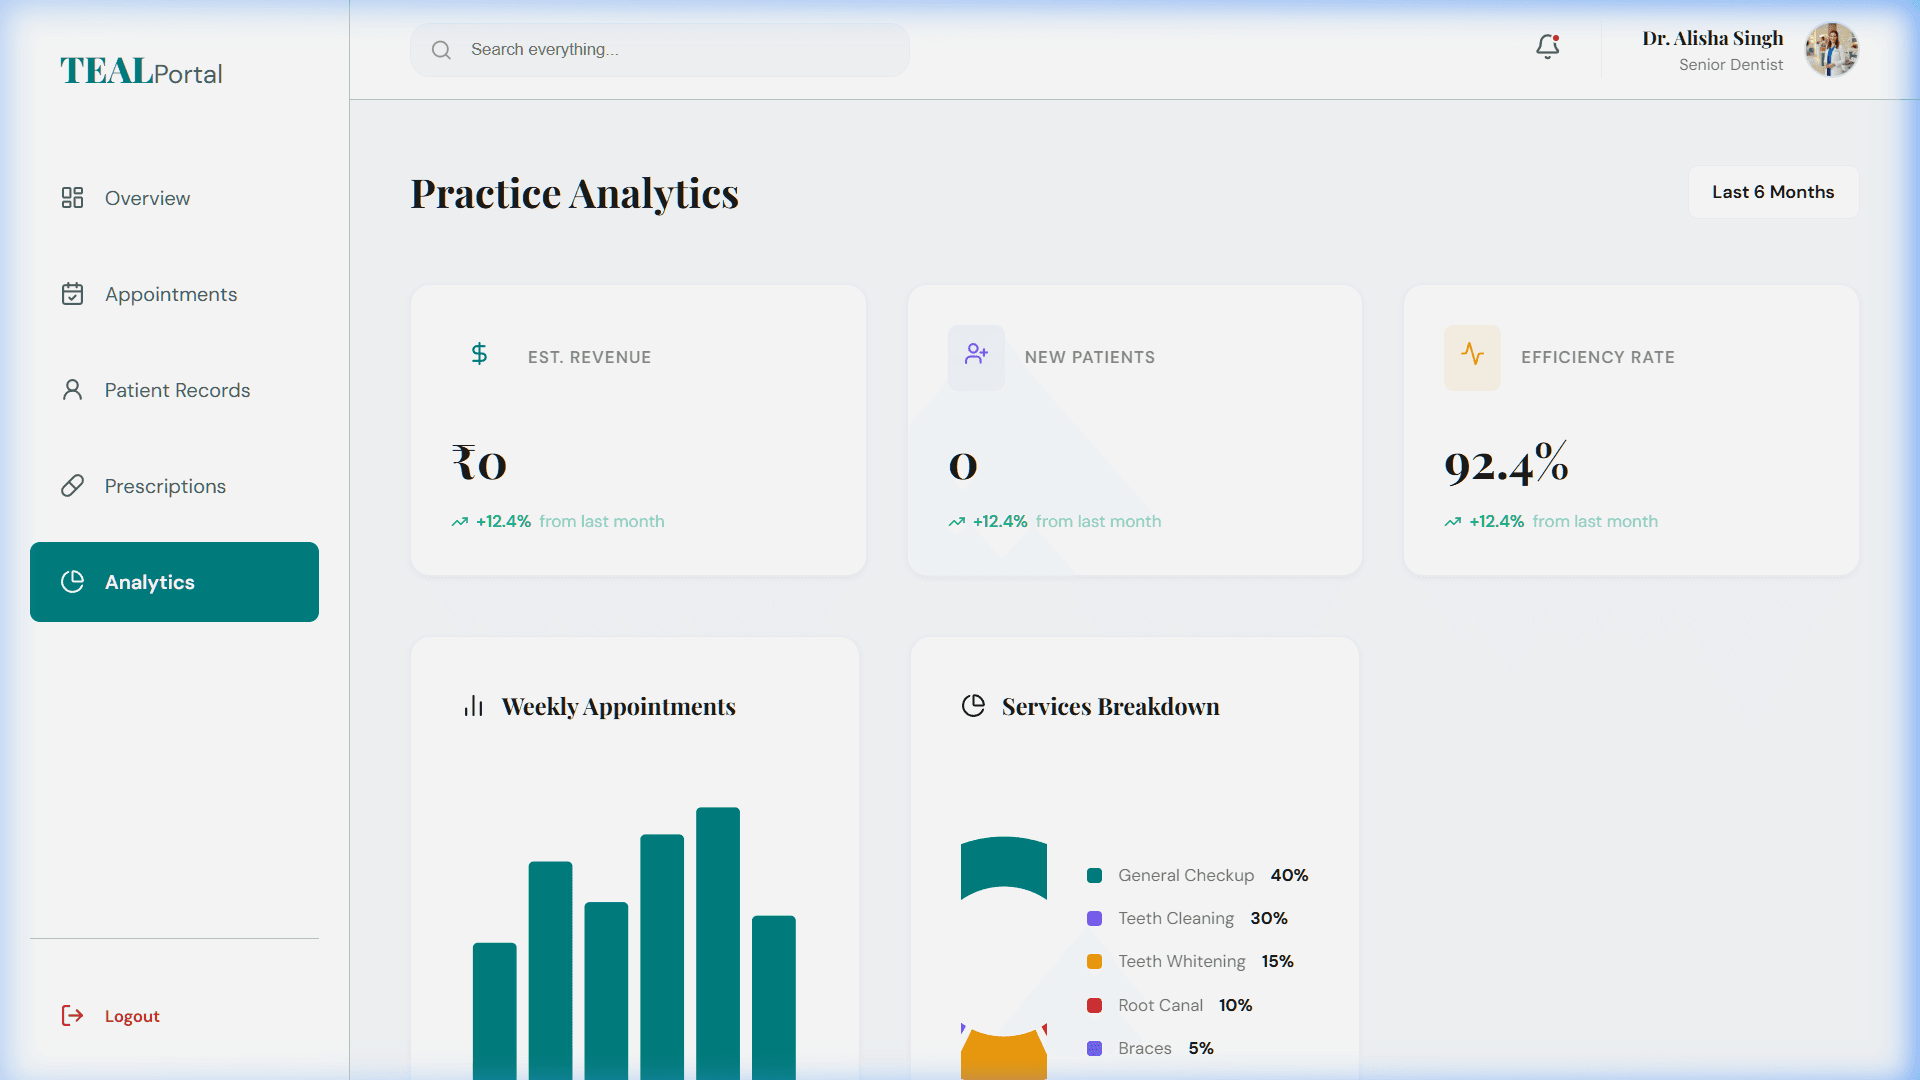Click the Teeth Cleaning purple swatch
The width and height of the screenshot is (1920, 1080).
pos(1094,919)
